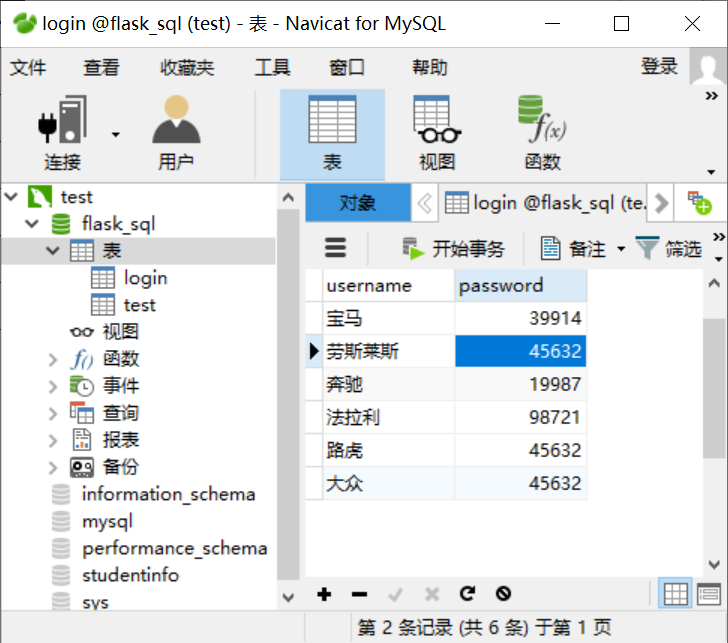The width and height of the screenshot is (728, 643).
Task: Expand the 报表 node
Action: 53,440
